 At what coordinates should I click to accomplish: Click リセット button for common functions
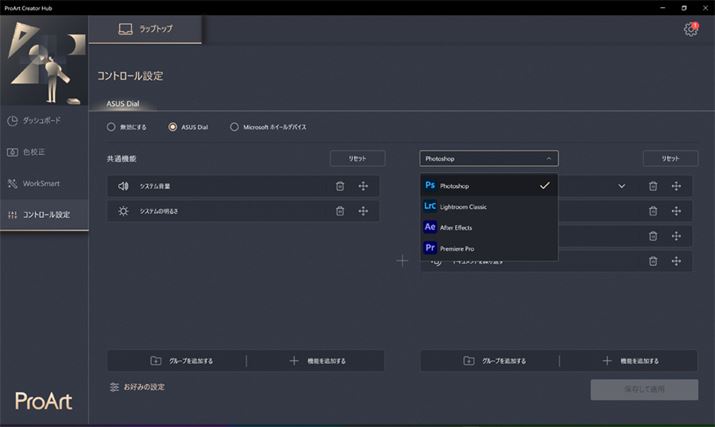357,158
